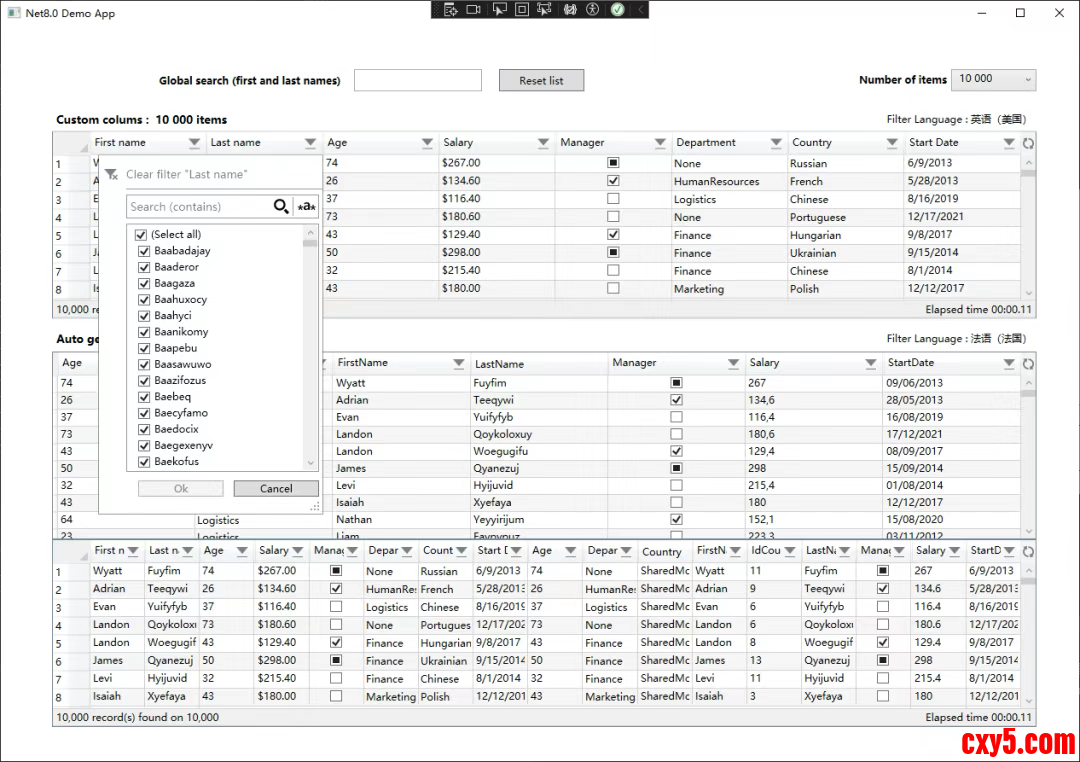Uncheck the Baahuxocy checkbox
The image size is (1080, 762).
(x=144, y=300)
